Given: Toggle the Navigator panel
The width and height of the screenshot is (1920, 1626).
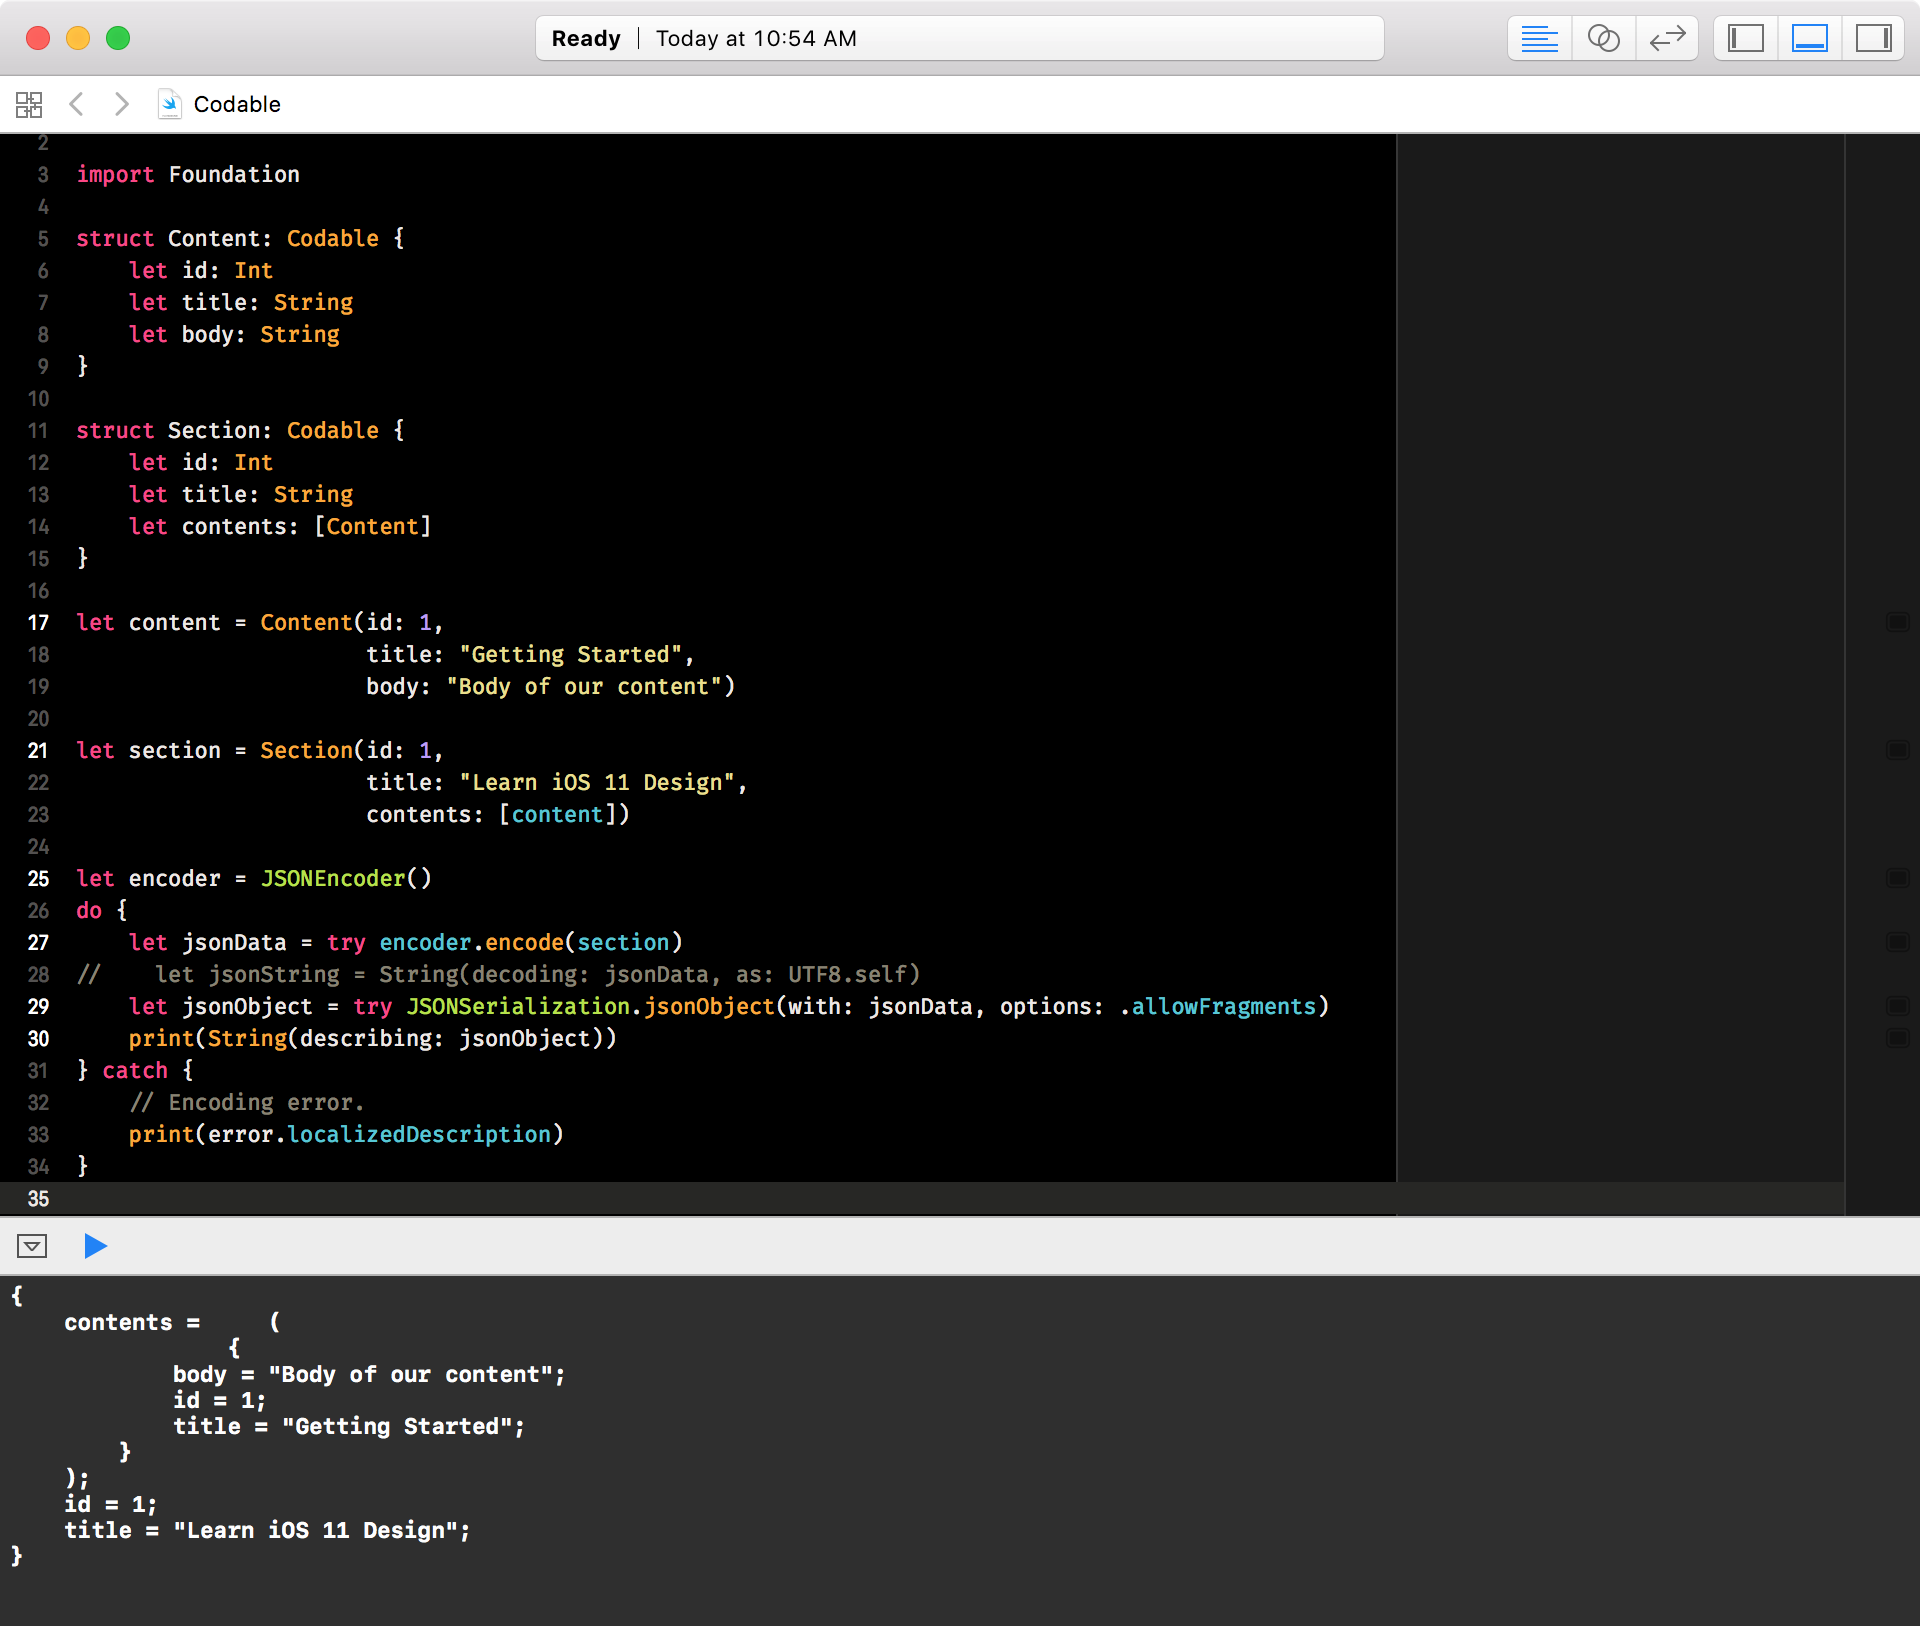Looking at the screenshot, I should coord(1745,39).
